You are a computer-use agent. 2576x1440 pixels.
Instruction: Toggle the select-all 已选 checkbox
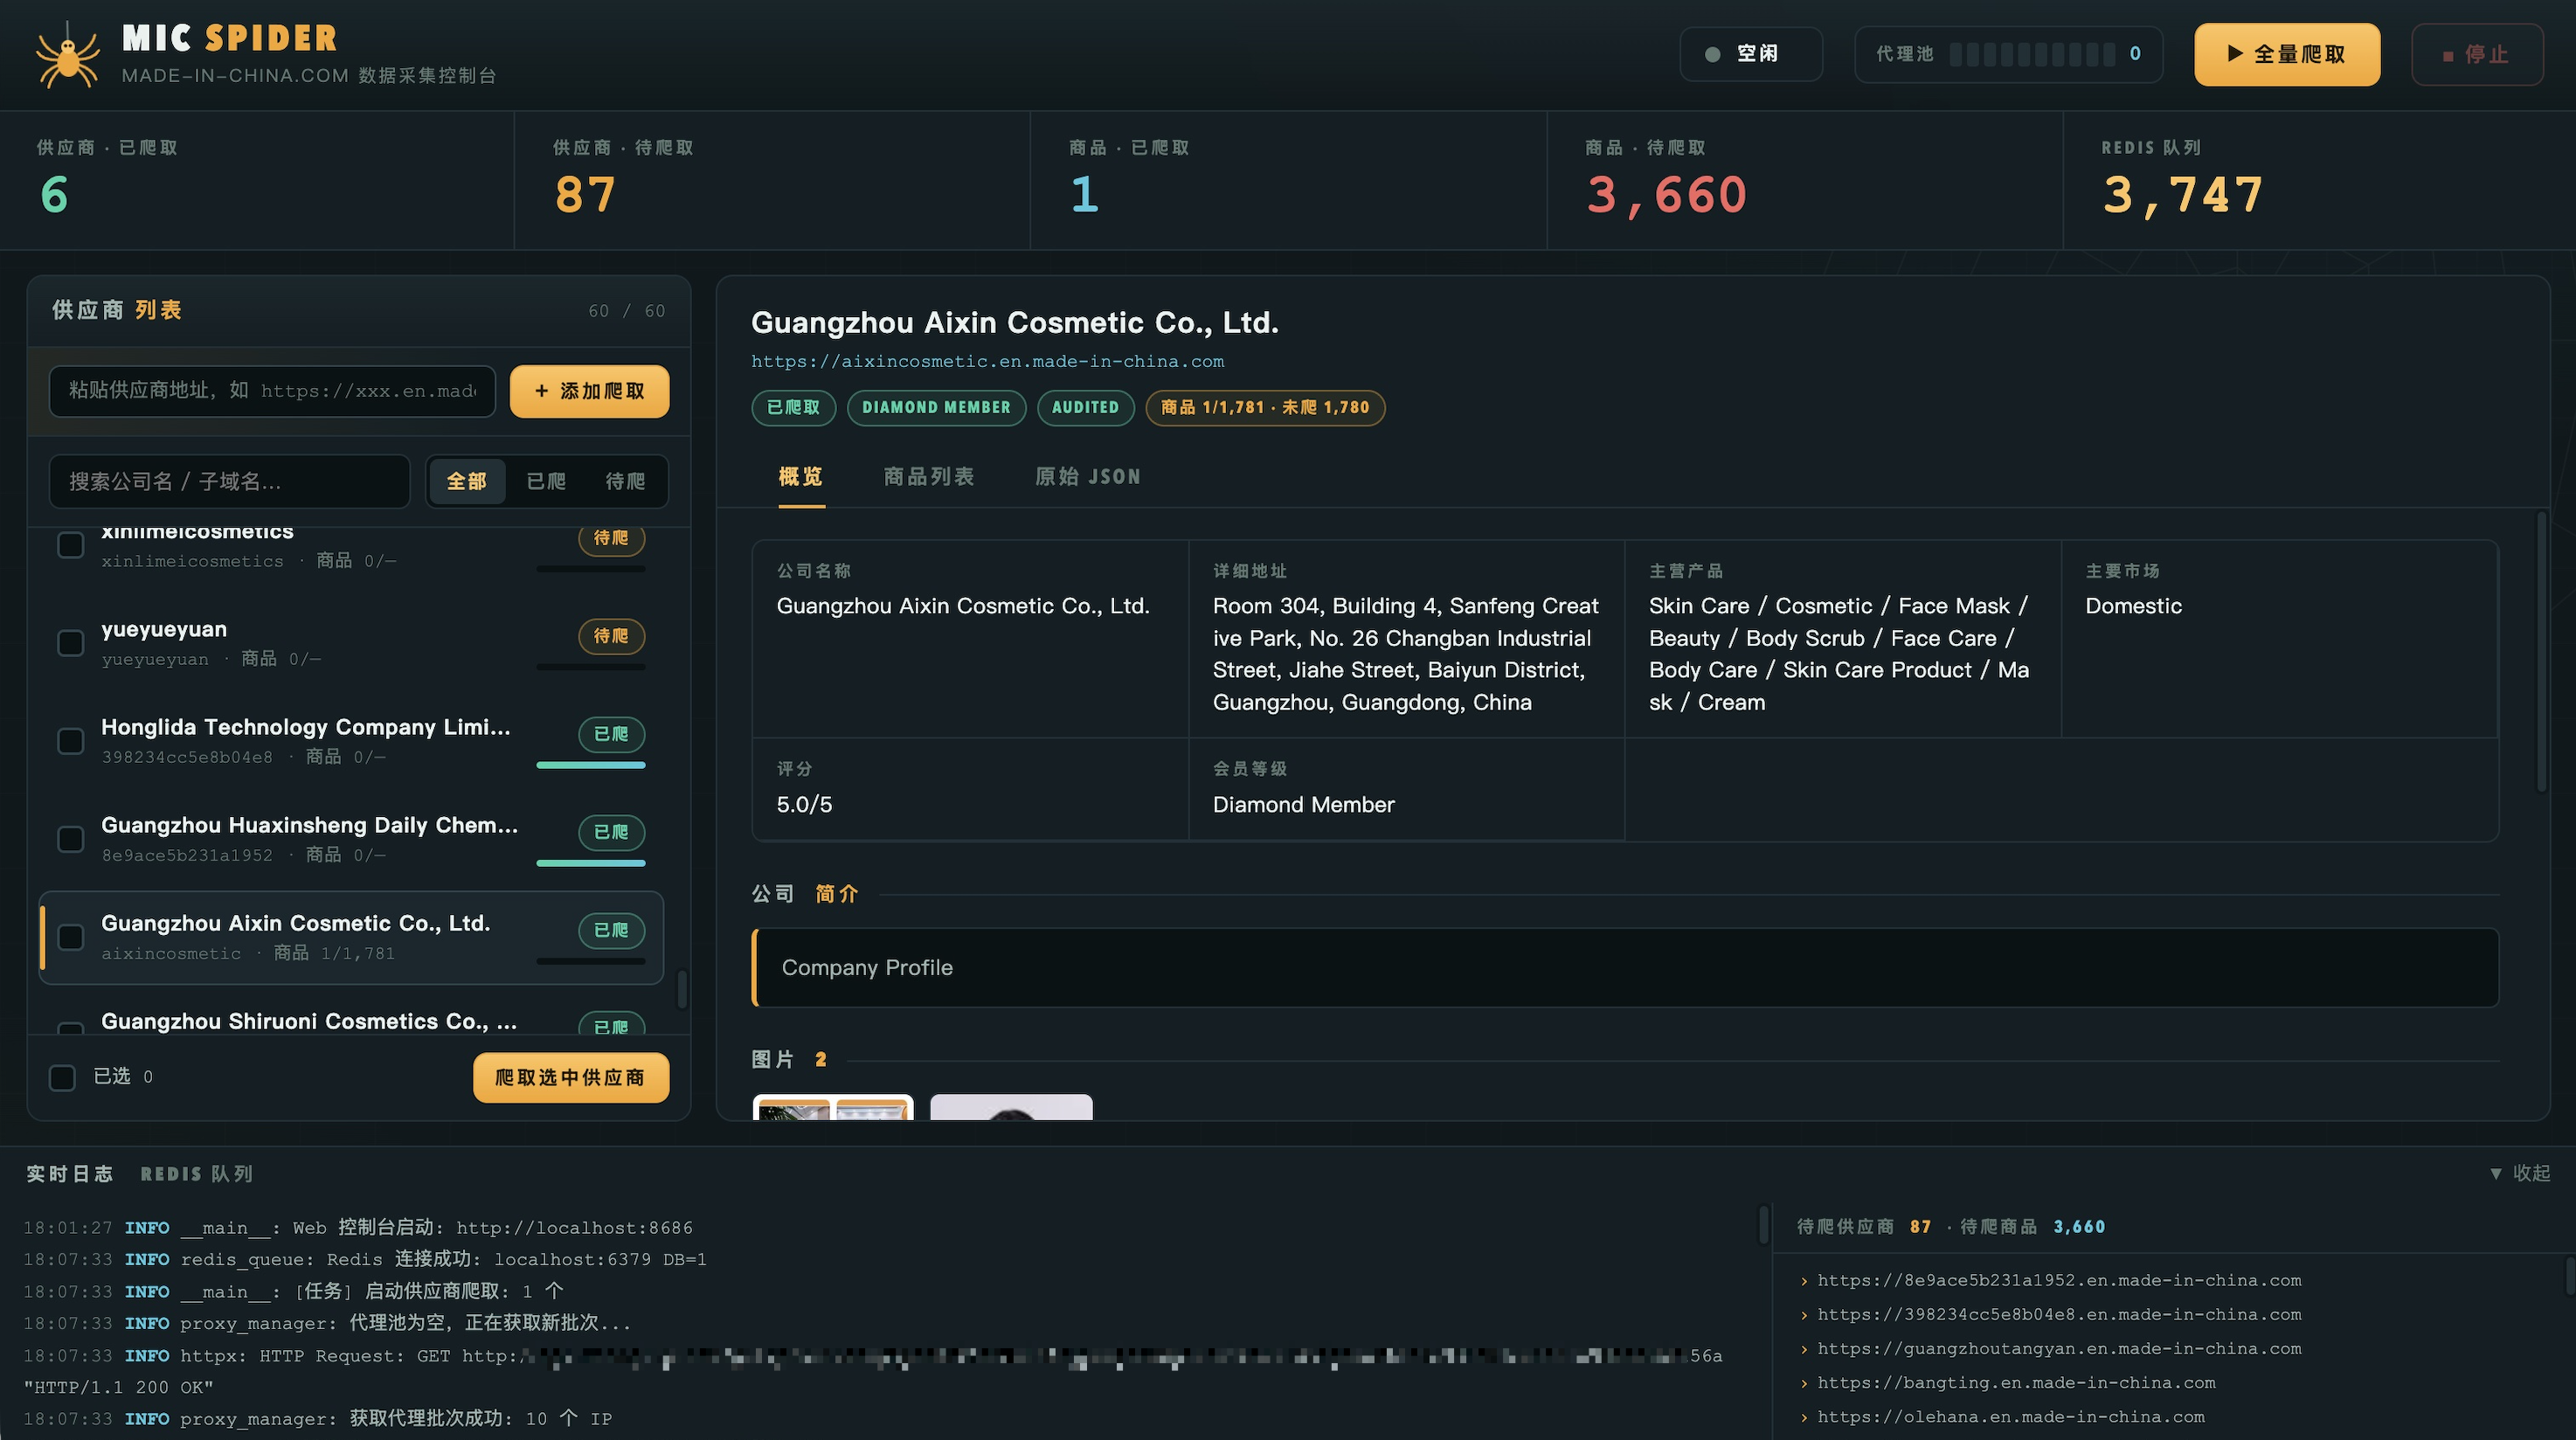(62, 1077)
